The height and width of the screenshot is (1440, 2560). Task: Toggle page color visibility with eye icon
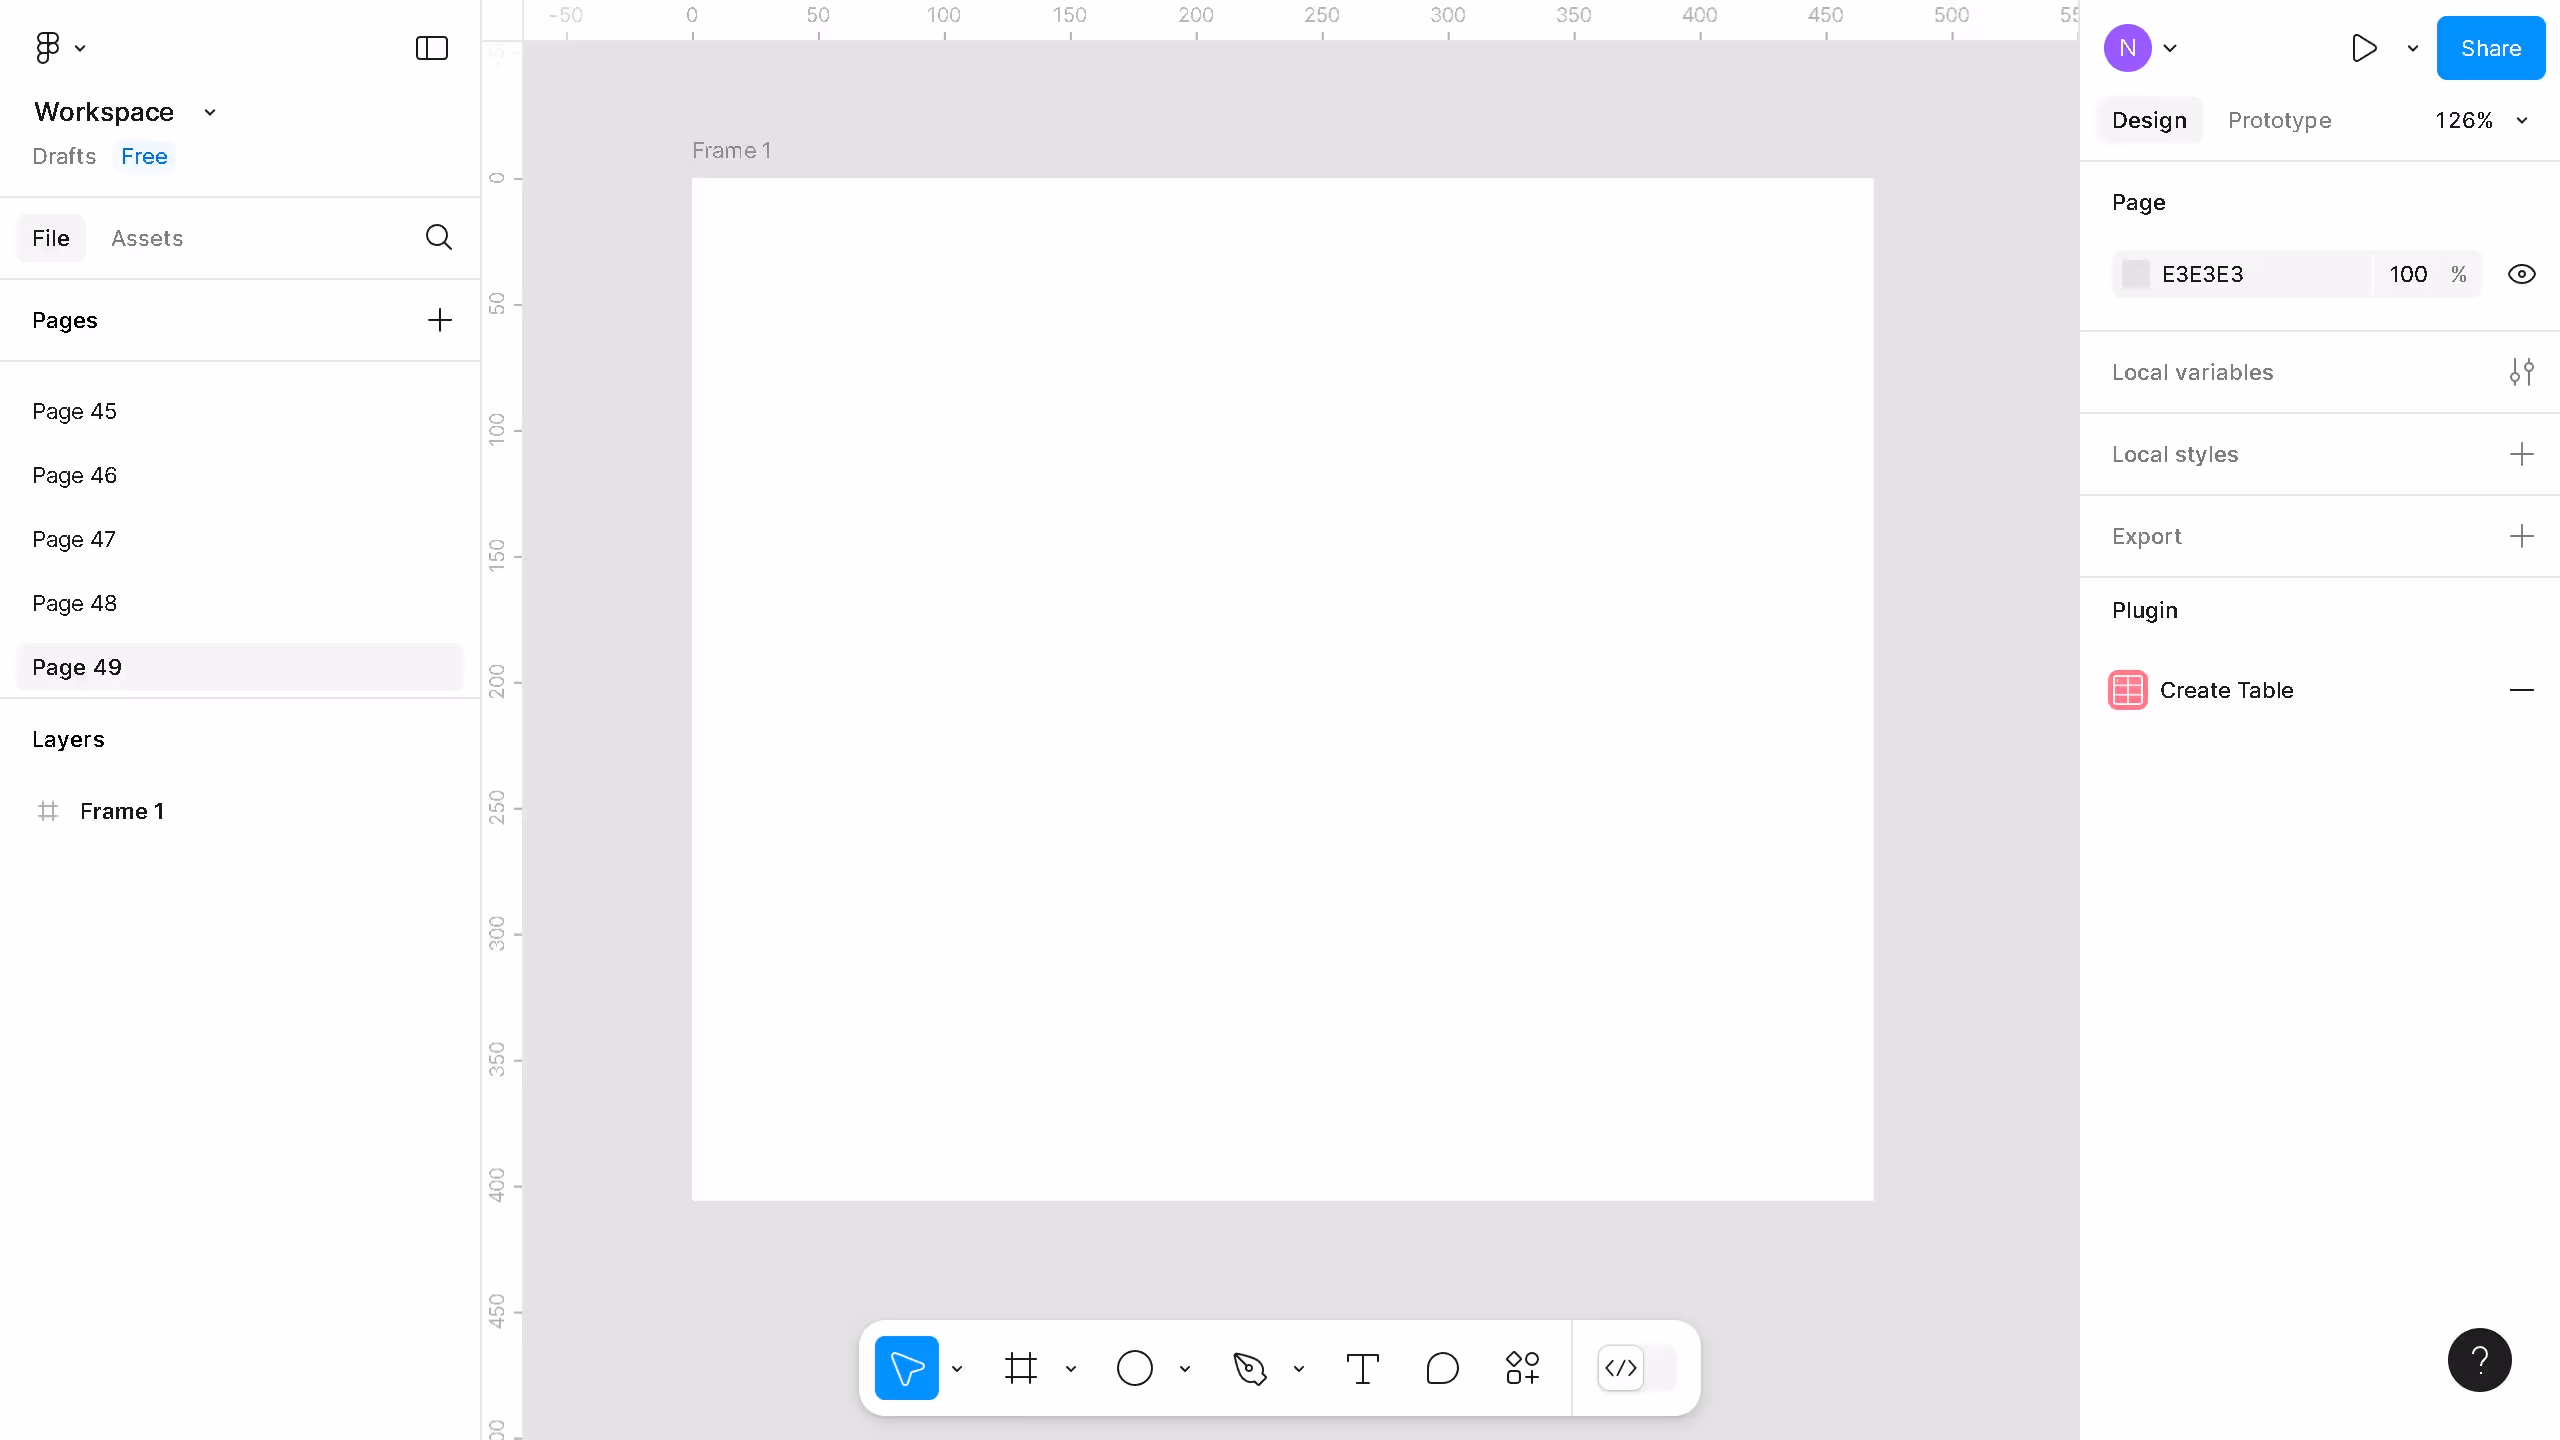(x=2522, y=273)
